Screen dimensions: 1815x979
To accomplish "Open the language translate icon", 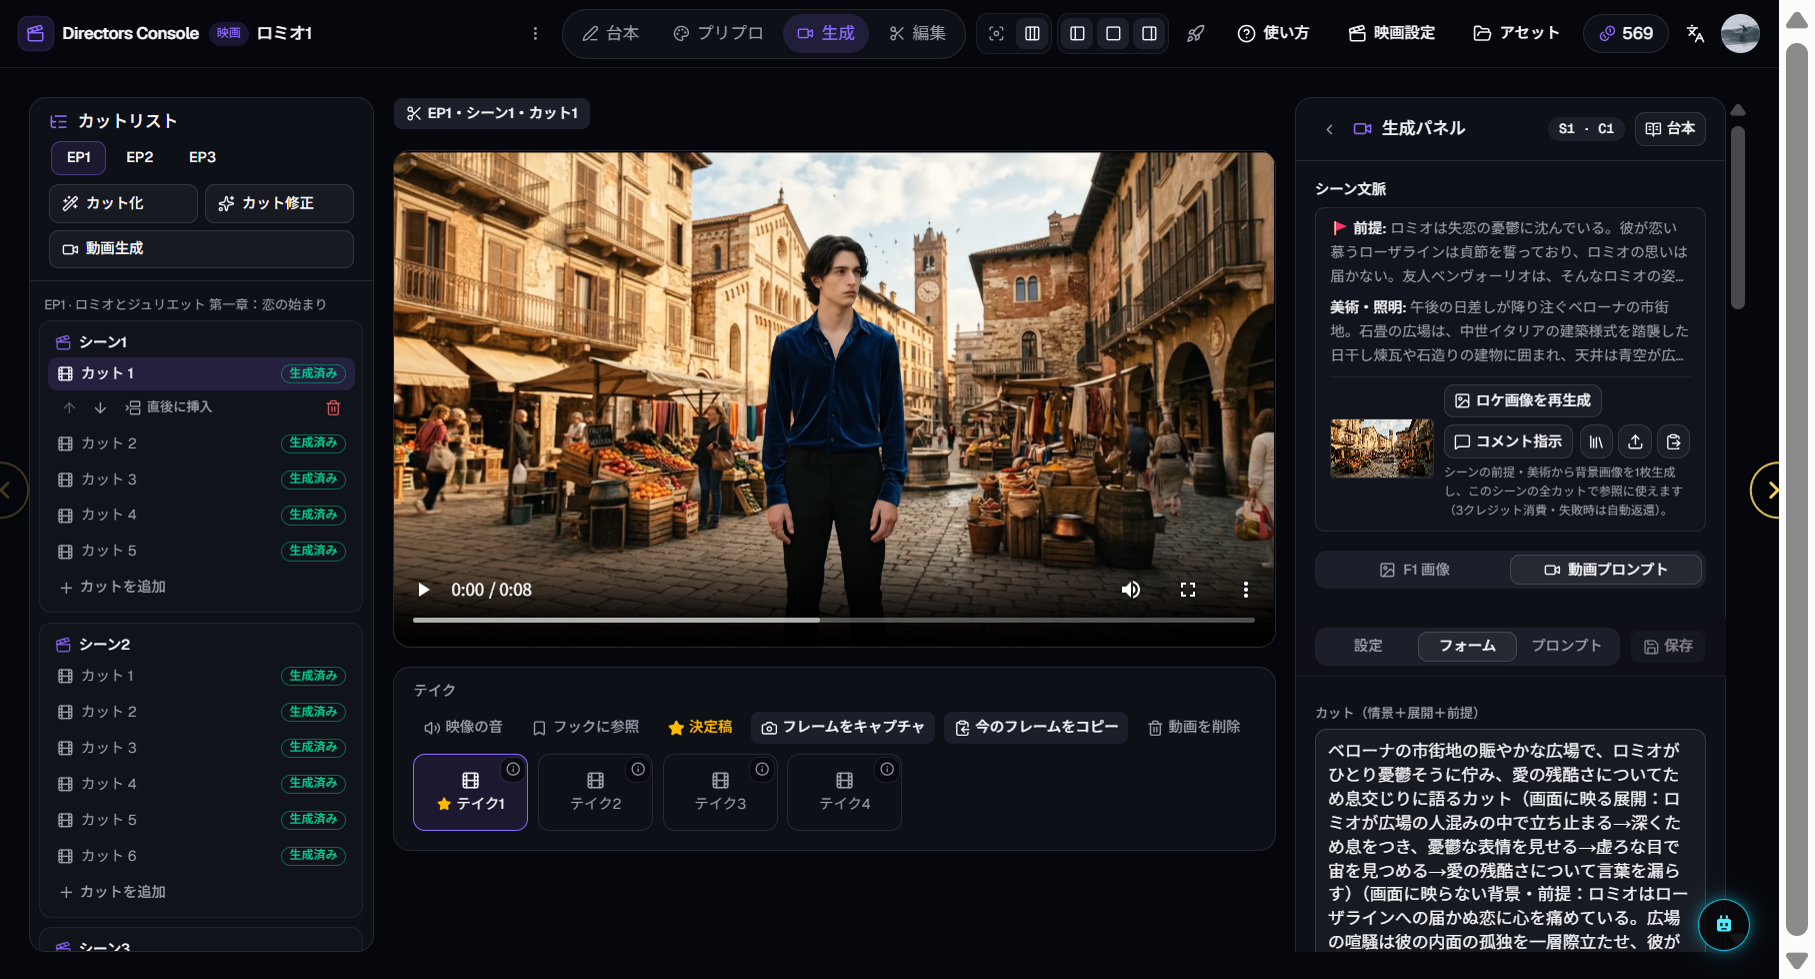I will (1695, 33).
